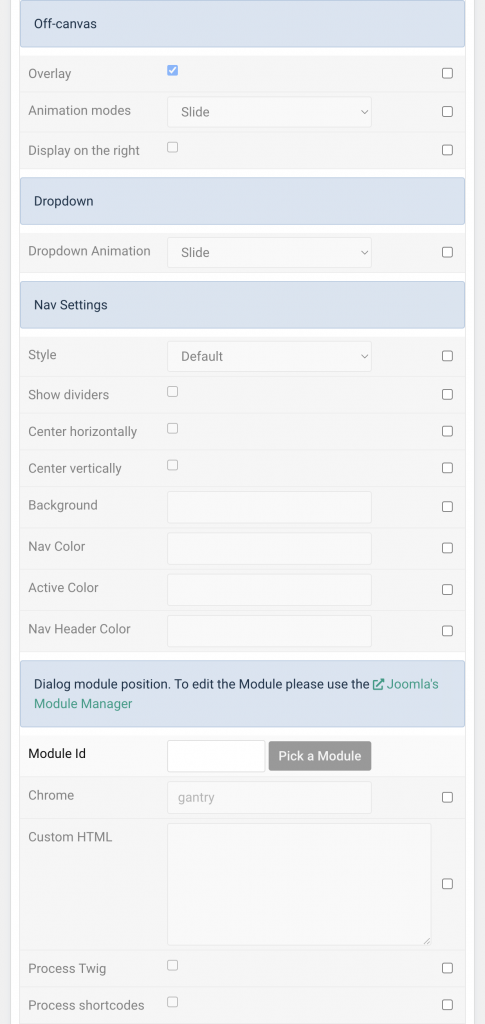Click the external-link icon before Joomla's Module Manager

pos(378,684)
